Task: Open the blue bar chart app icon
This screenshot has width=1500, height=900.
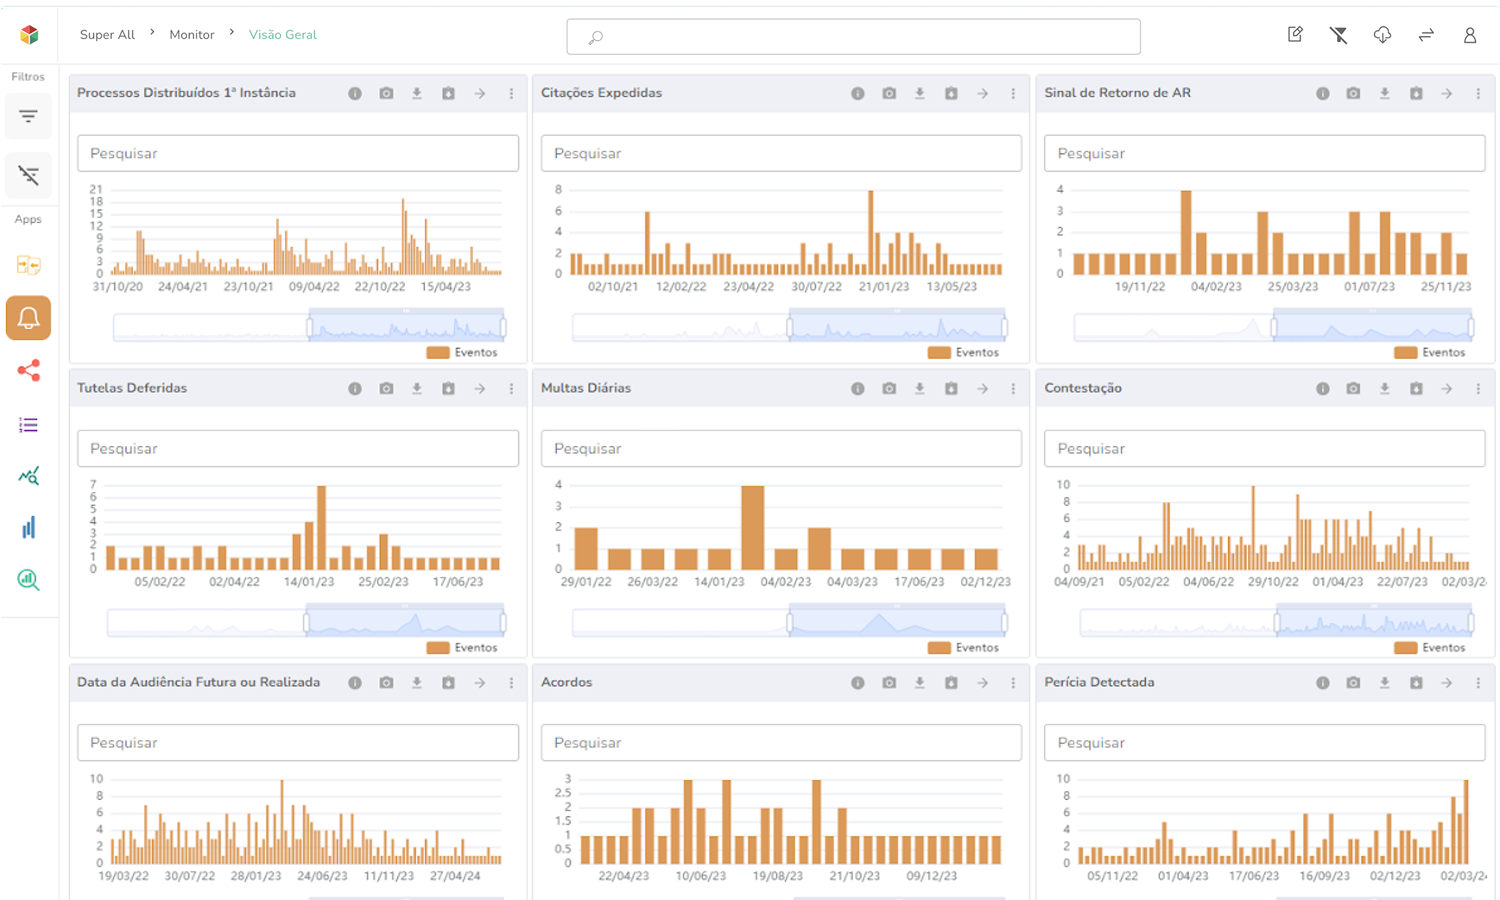Action: [28, 527]
